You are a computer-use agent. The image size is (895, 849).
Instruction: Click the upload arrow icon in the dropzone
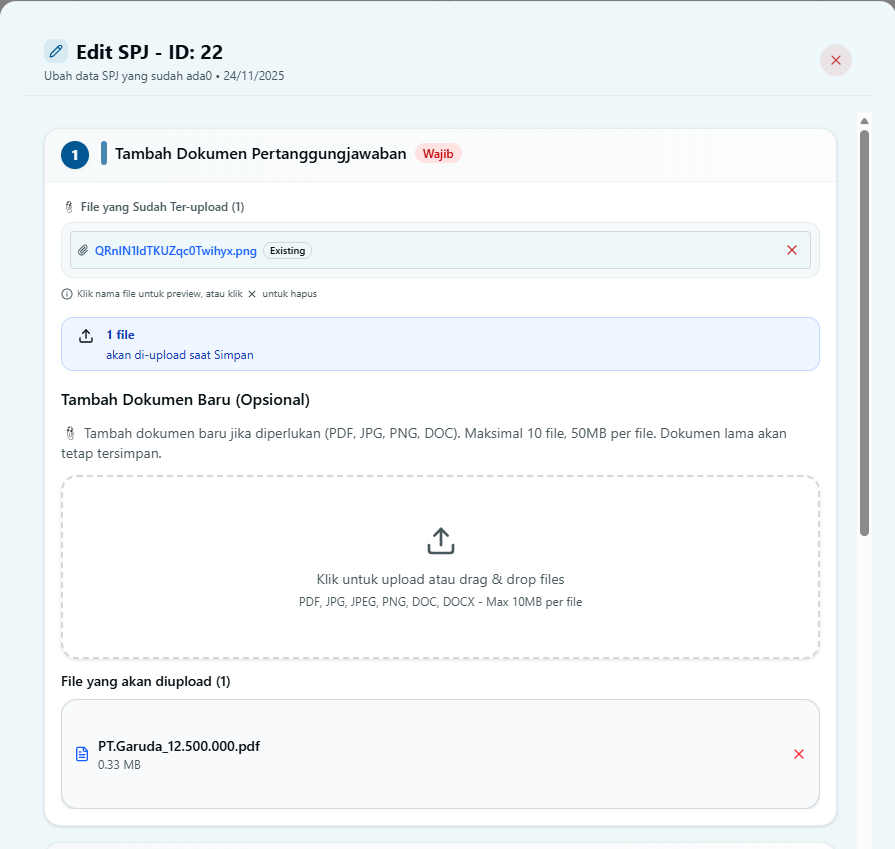441,541
